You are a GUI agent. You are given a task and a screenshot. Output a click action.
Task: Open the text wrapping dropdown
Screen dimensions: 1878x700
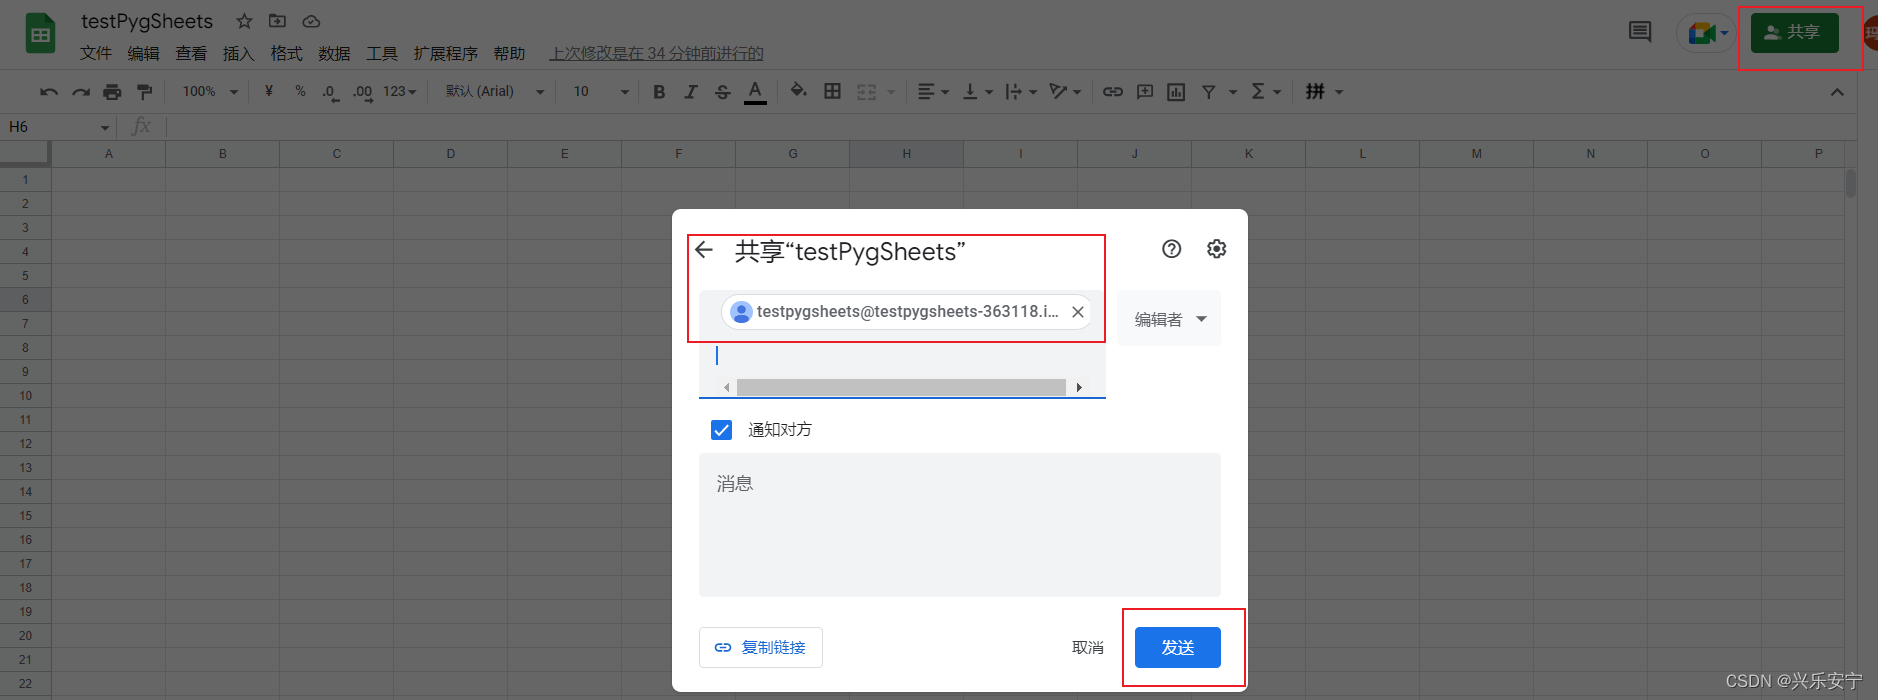pos(1021,92)
